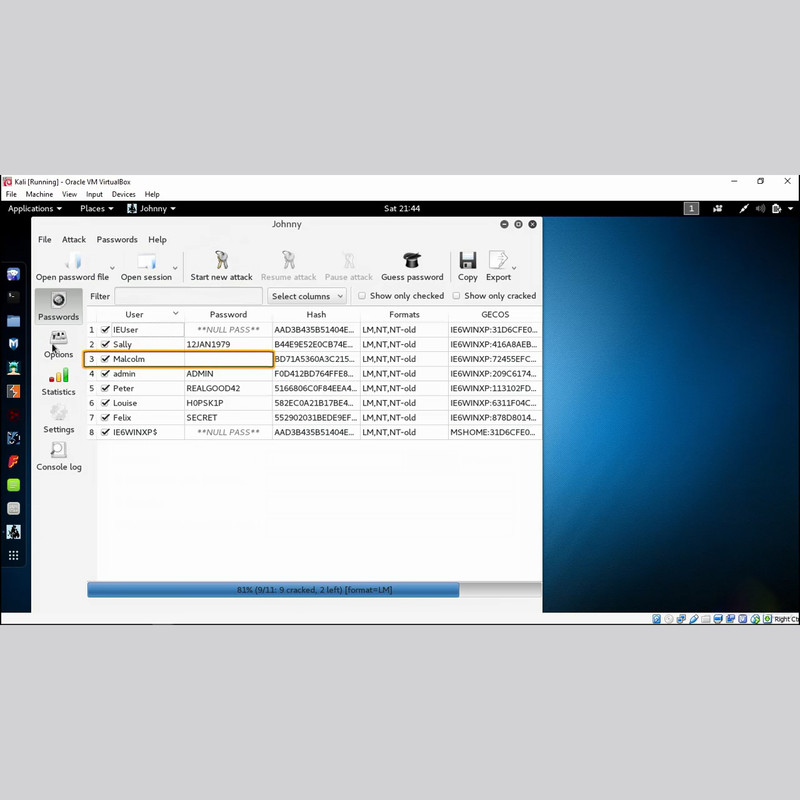This screenshot has height=800, width=800.
Task: Open Passwords menu
Action: (117, 239)
